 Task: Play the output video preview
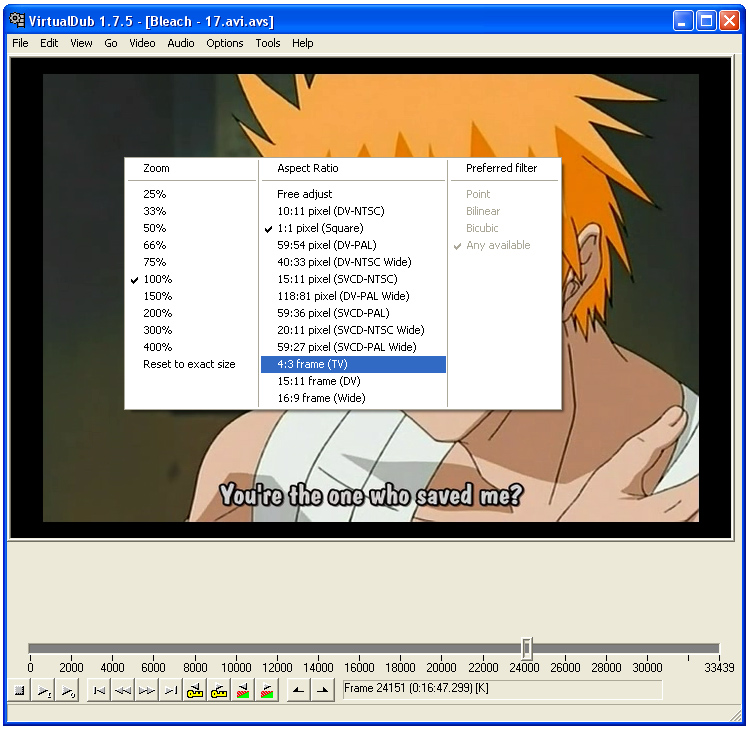tap(67, 690)
